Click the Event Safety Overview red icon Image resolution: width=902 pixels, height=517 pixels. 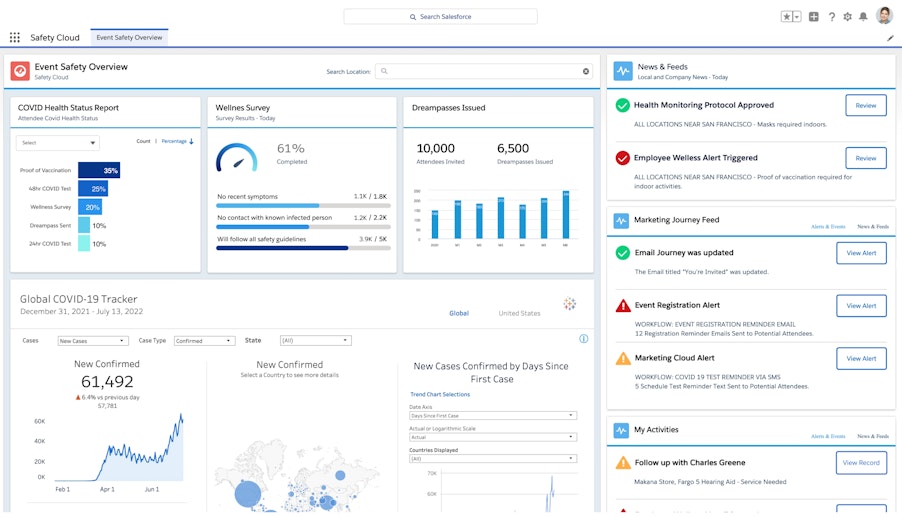coord(20,71)
